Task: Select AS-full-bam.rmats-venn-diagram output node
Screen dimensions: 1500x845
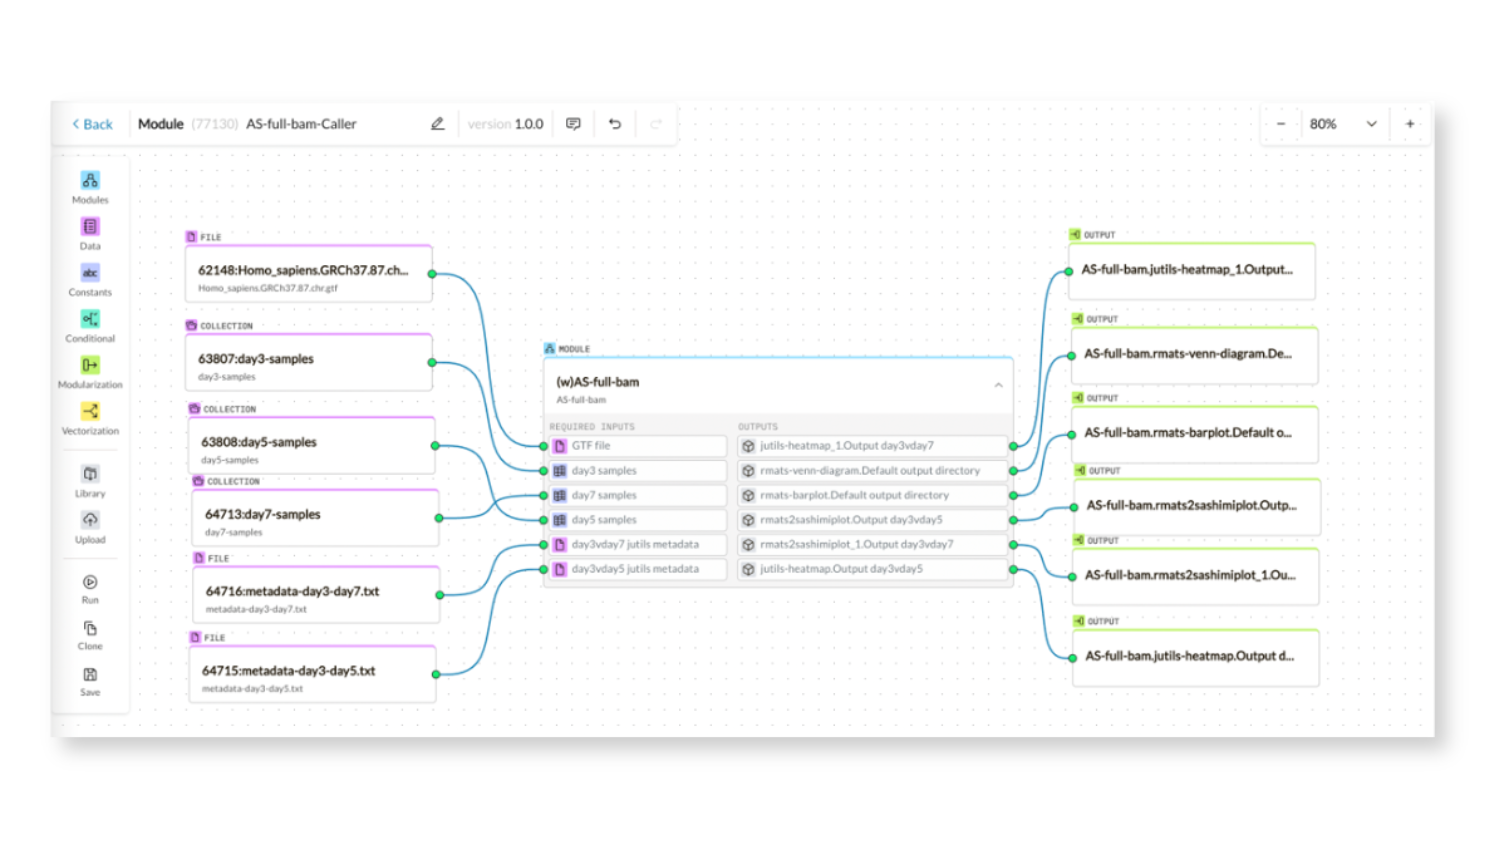Action: [1194, 355]
